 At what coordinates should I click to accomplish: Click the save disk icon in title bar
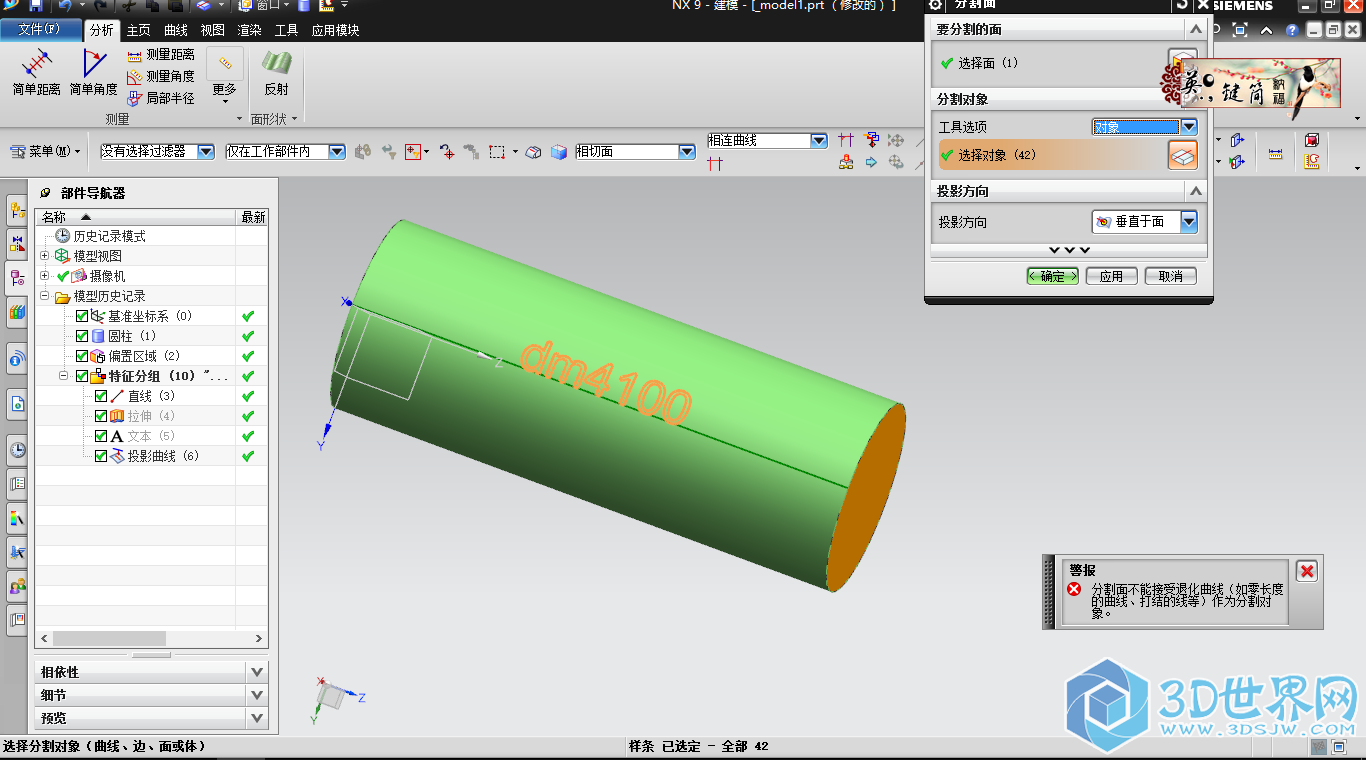(x=35, y=5)
